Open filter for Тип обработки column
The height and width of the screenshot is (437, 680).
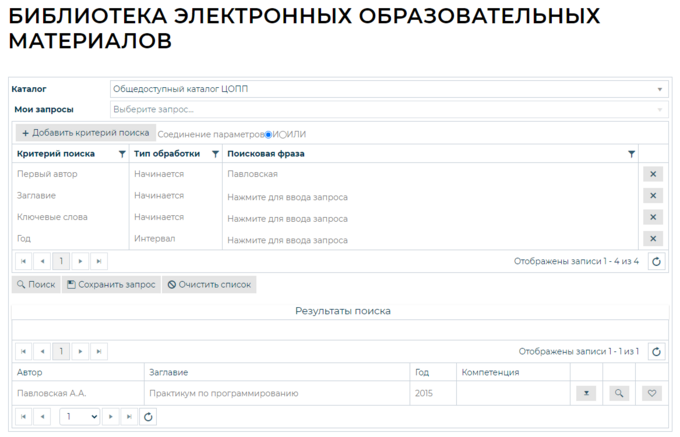(215, 154)
